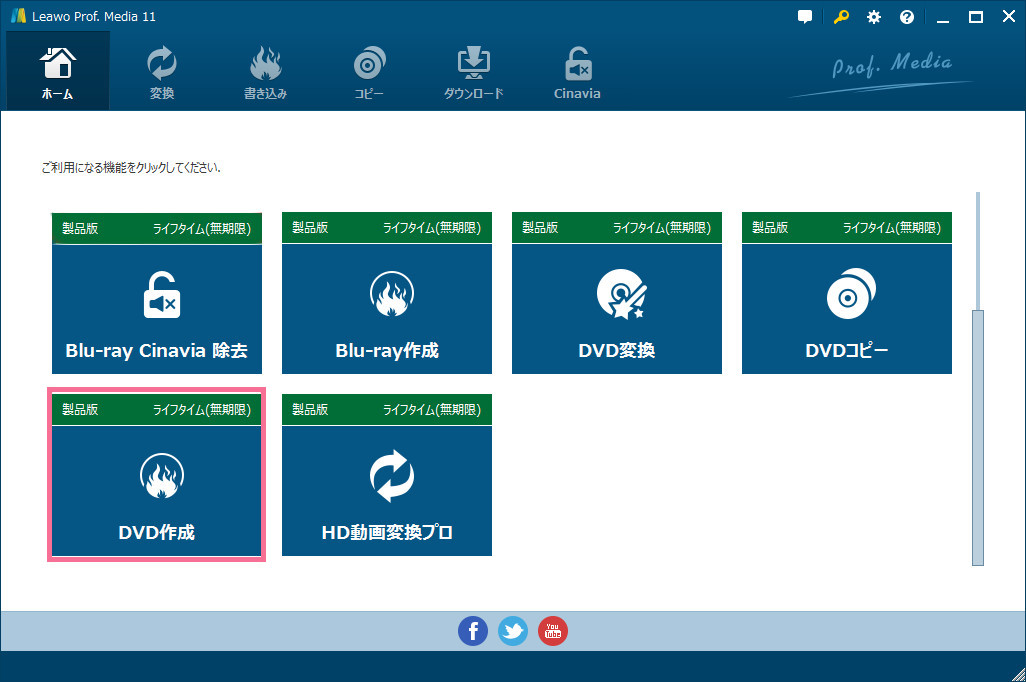The image size is (1026, 682).
Task: Open Leawo's YouTube channel icon
Action: click(x=553, y=631)
